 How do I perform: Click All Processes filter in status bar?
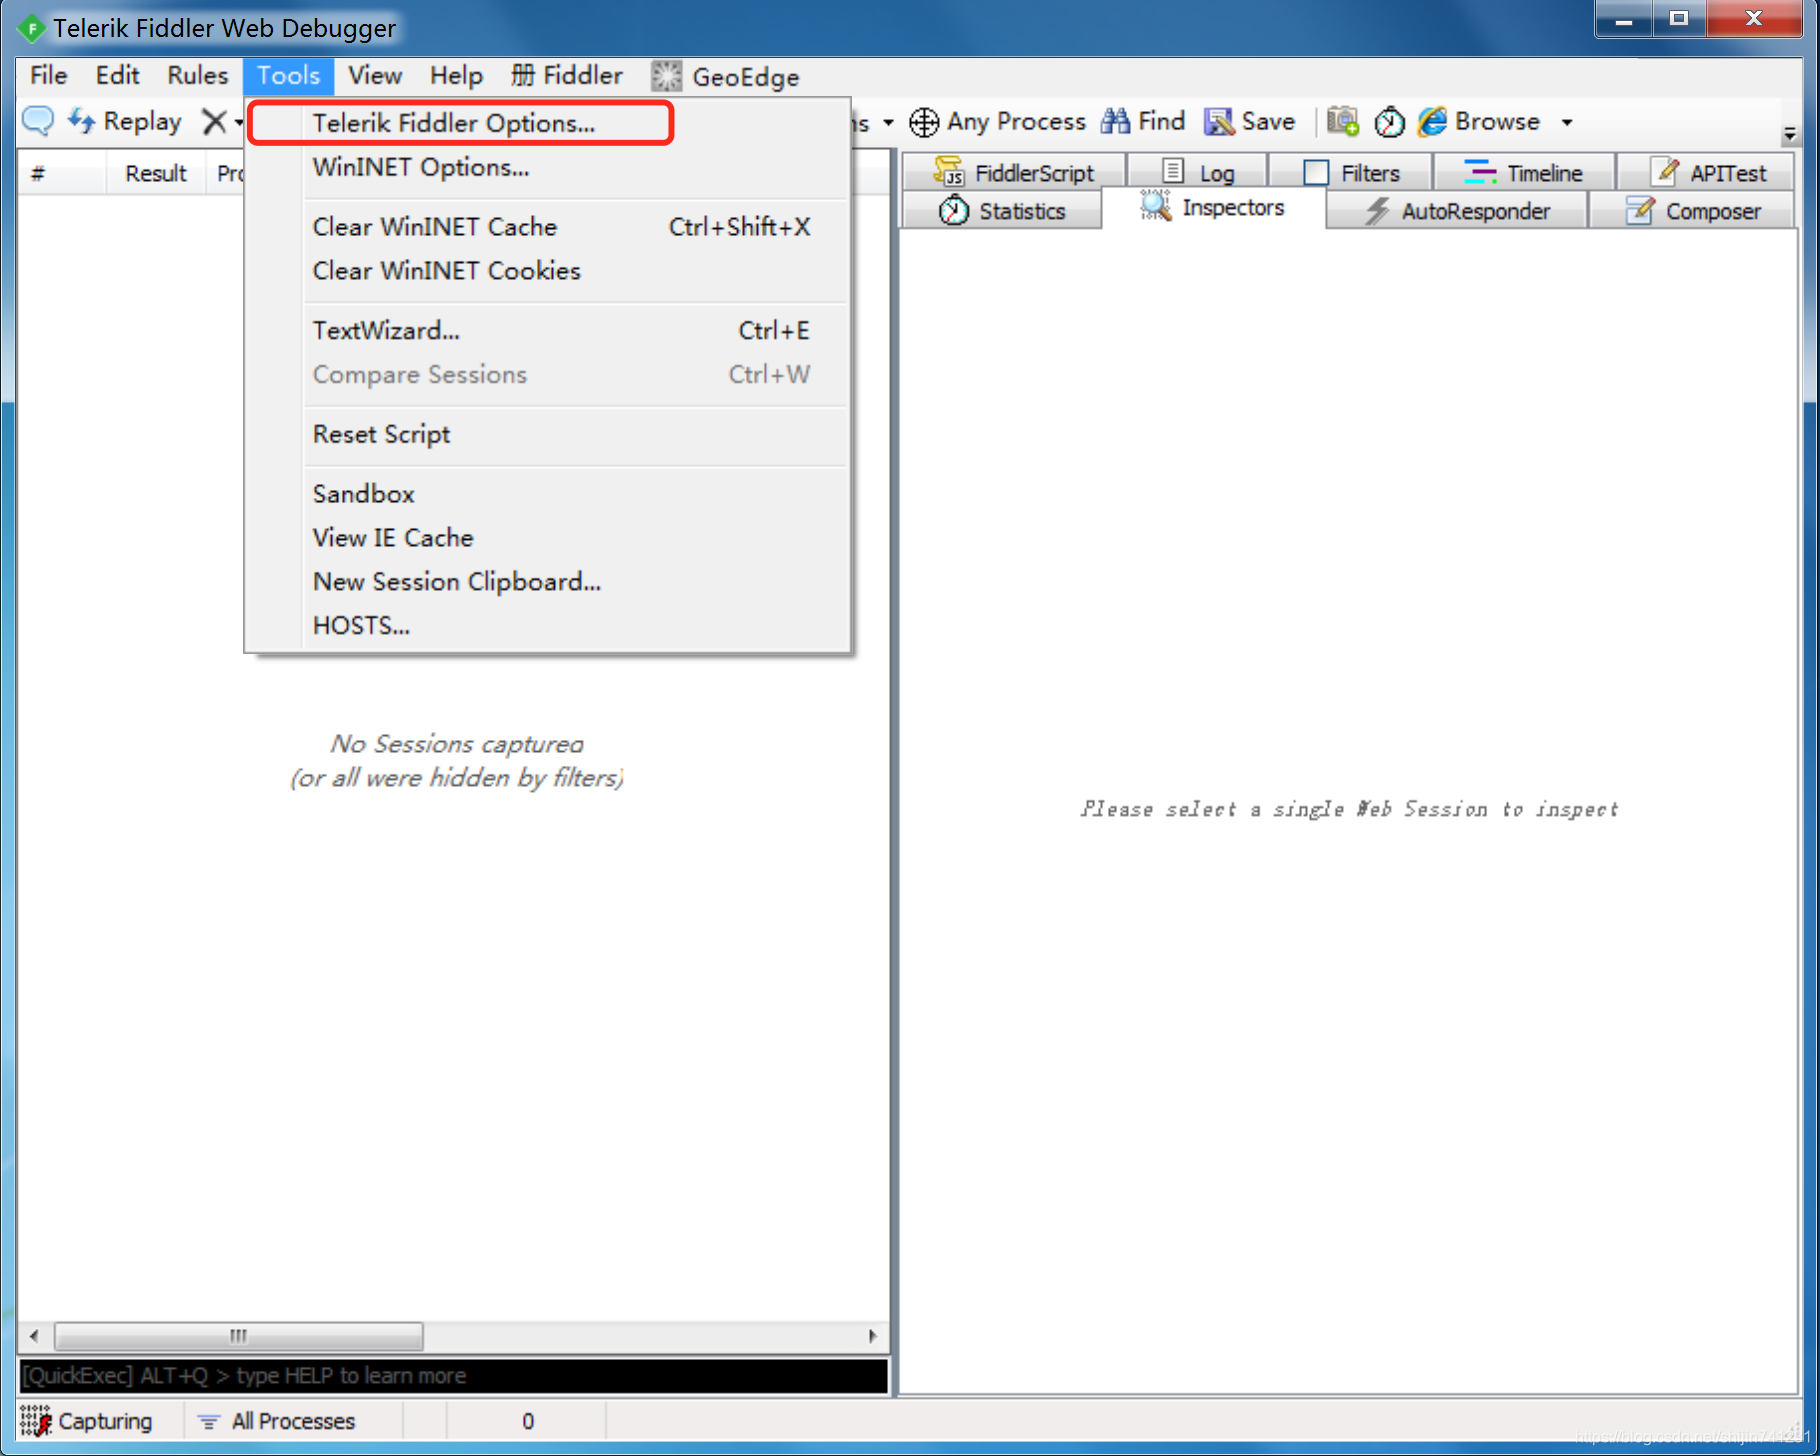coord(277,1421)
